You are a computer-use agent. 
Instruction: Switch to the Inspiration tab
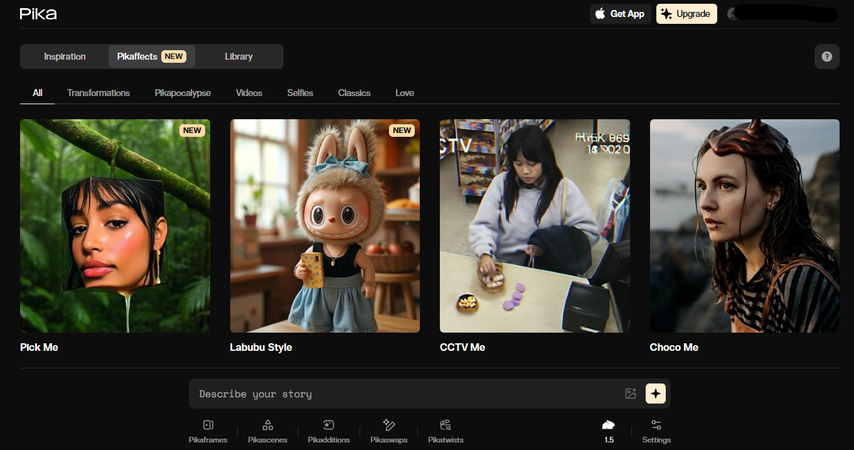tap(65, 57)
